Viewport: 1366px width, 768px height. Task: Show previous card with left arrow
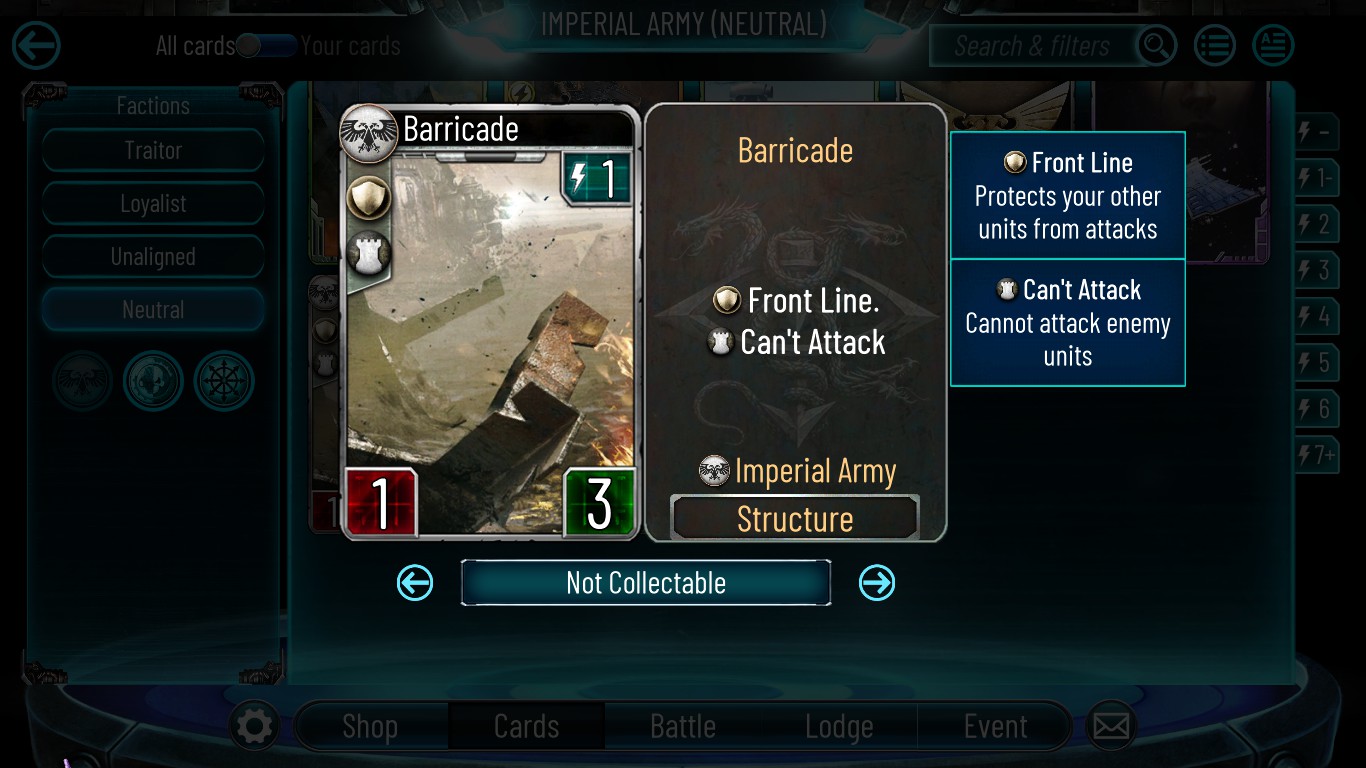coord(415,583)
